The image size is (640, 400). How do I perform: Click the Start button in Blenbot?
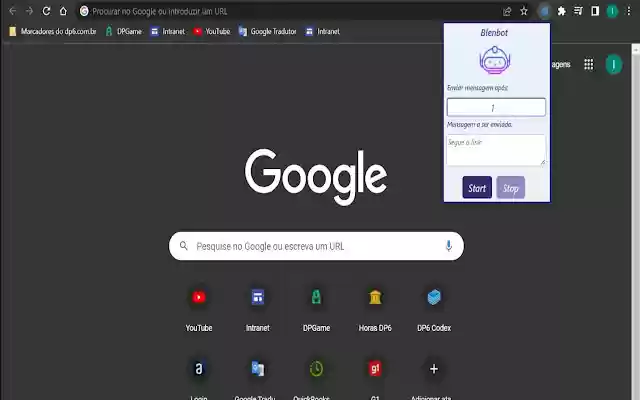tap(477, 188)
